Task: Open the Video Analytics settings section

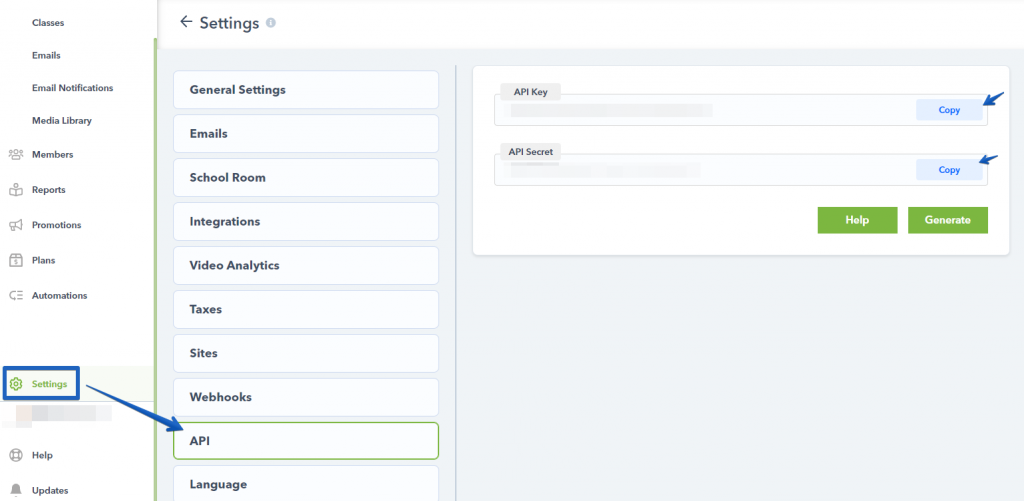Action: tap(305, 265)
